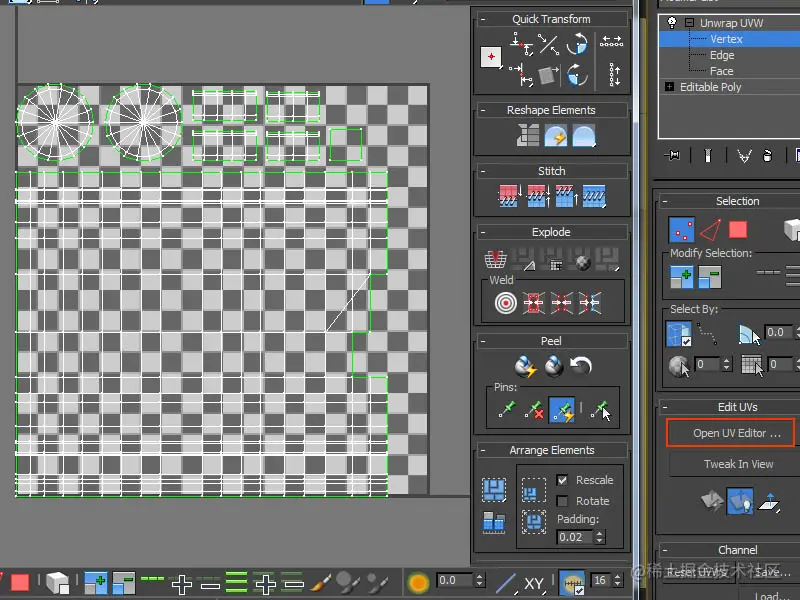Click Align Vertically to Pivot icon
This screenshot has height=600, width=800.
click(522, 76)
